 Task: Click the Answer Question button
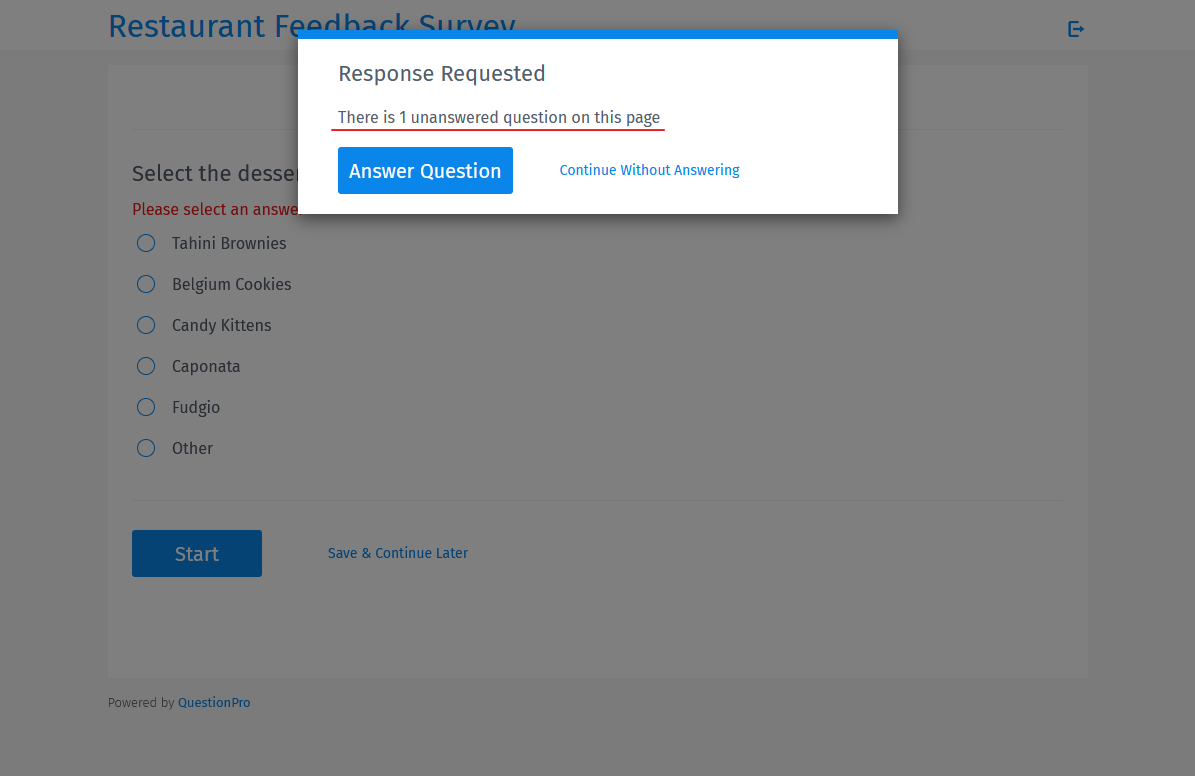[425, 170]
